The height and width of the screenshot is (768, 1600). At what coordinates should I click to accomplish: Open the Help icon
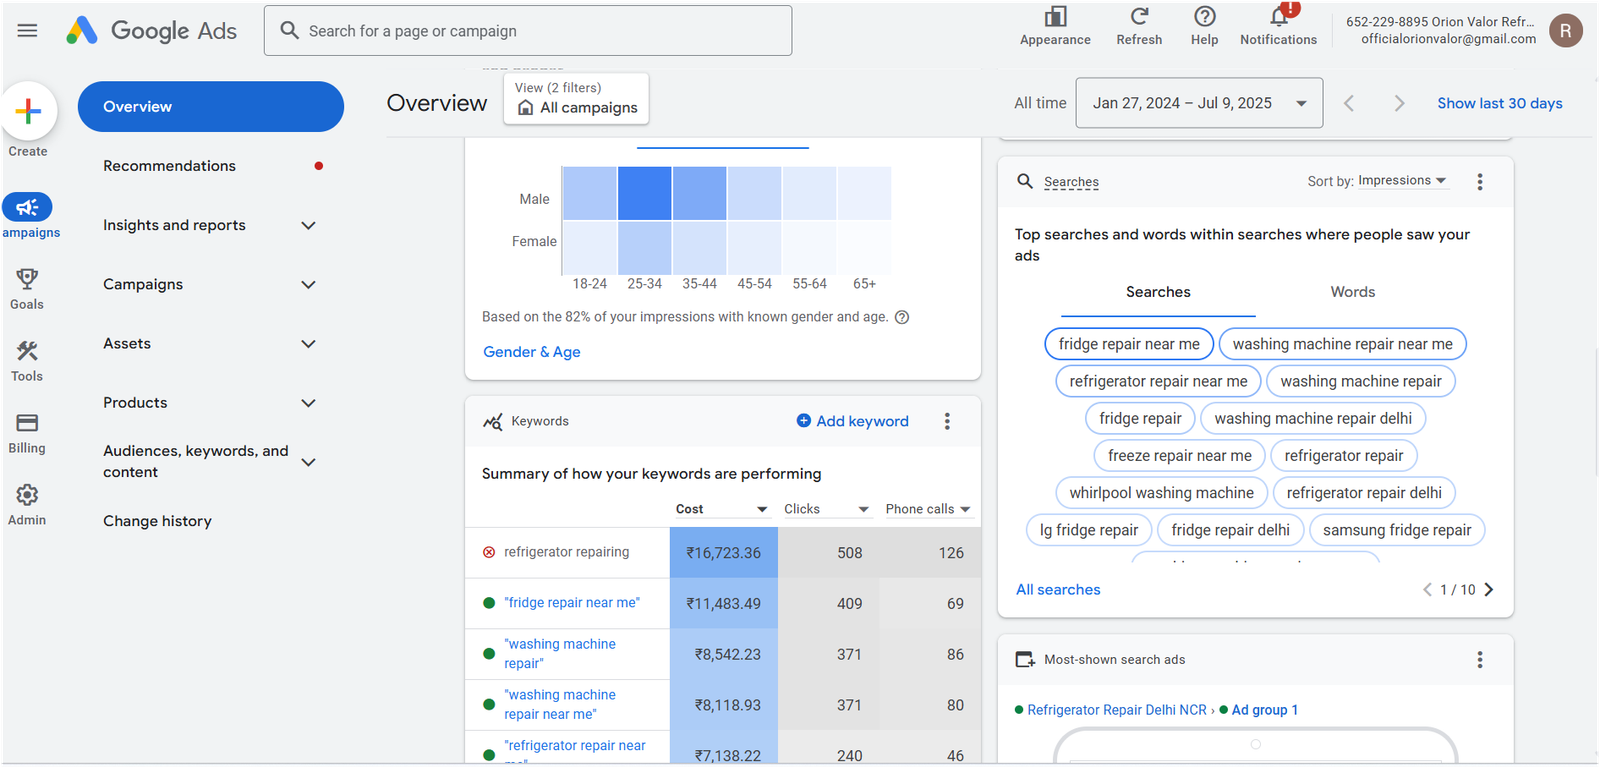[x=1204, y=17]
